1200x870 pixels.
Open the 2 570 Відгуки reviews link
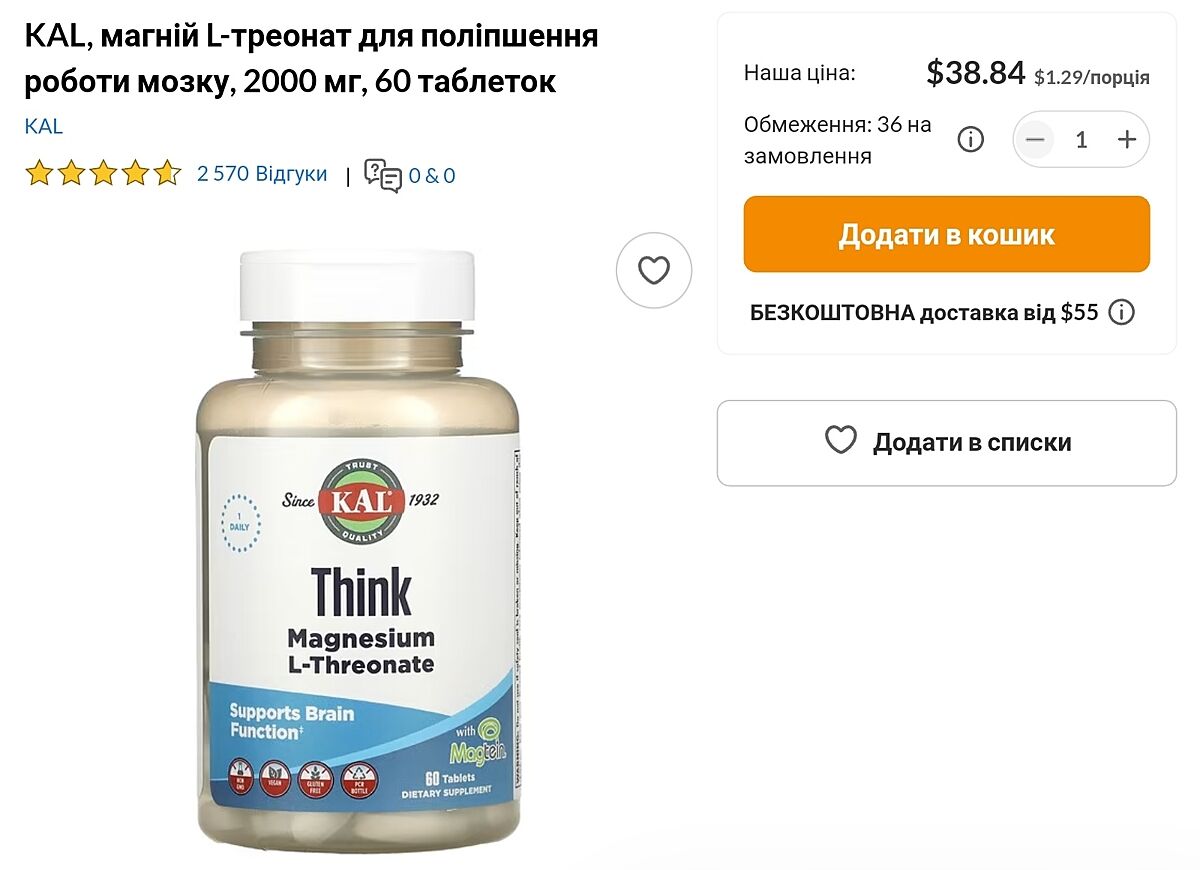[x=262, y=174]
